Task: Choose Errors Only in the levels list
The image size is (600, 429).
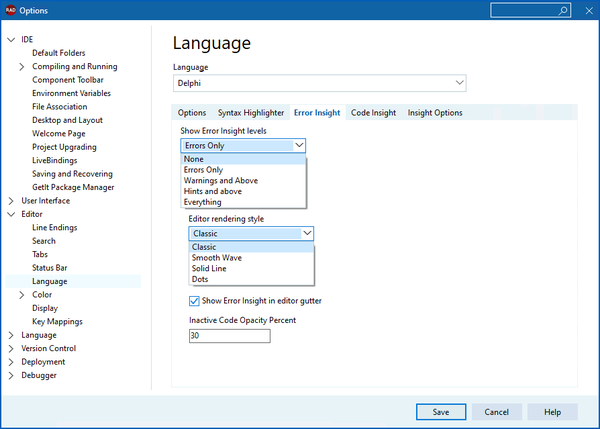Action: pyautogui.click(x=243, y=170)
